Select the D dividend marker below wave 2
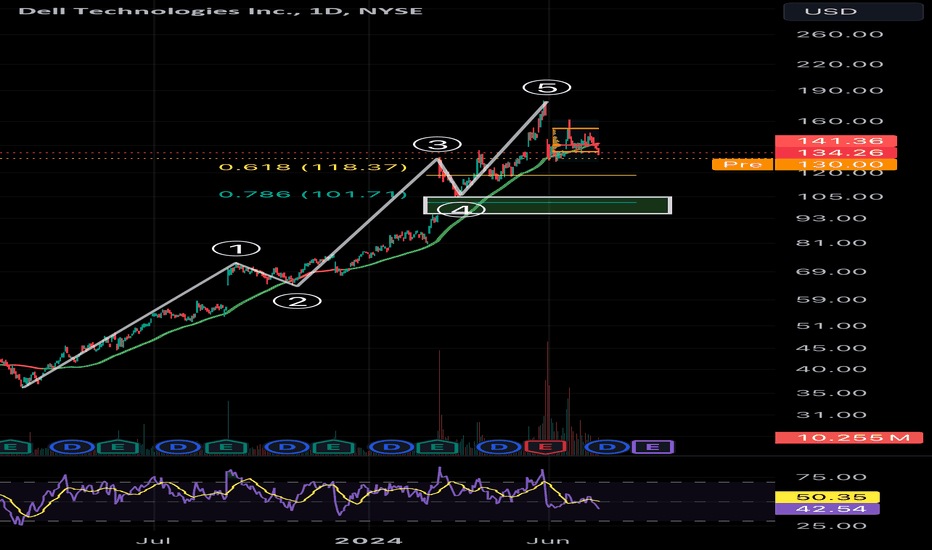 click(287, 447)
